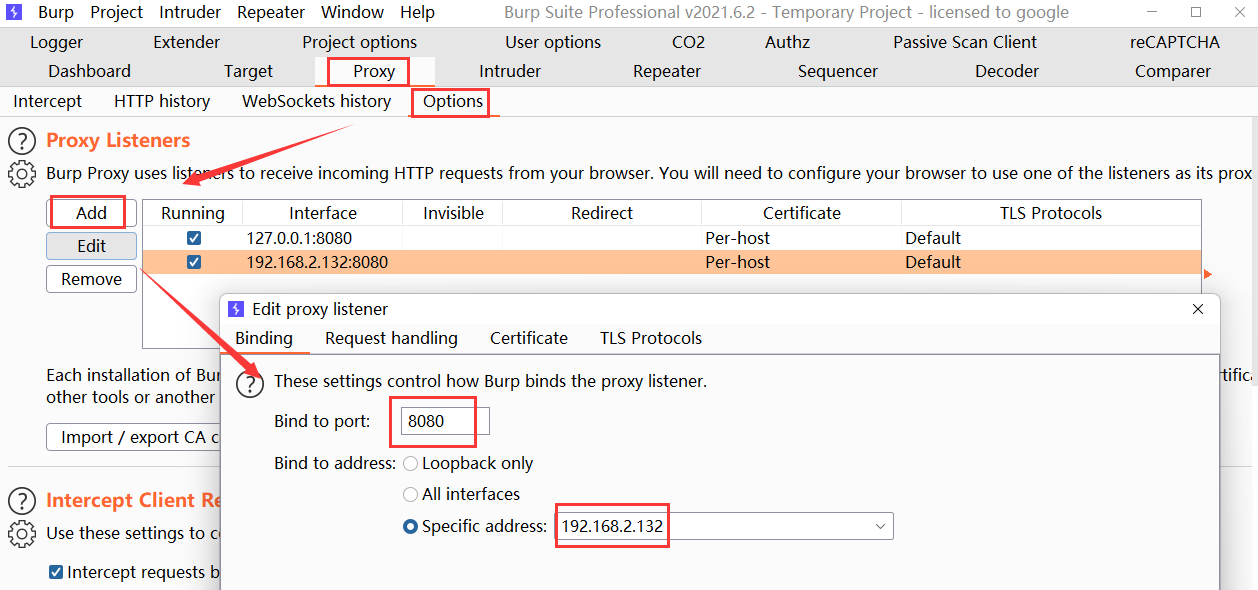
Task: Open the Passive Scan Client tab
Action: click(965, 42)
